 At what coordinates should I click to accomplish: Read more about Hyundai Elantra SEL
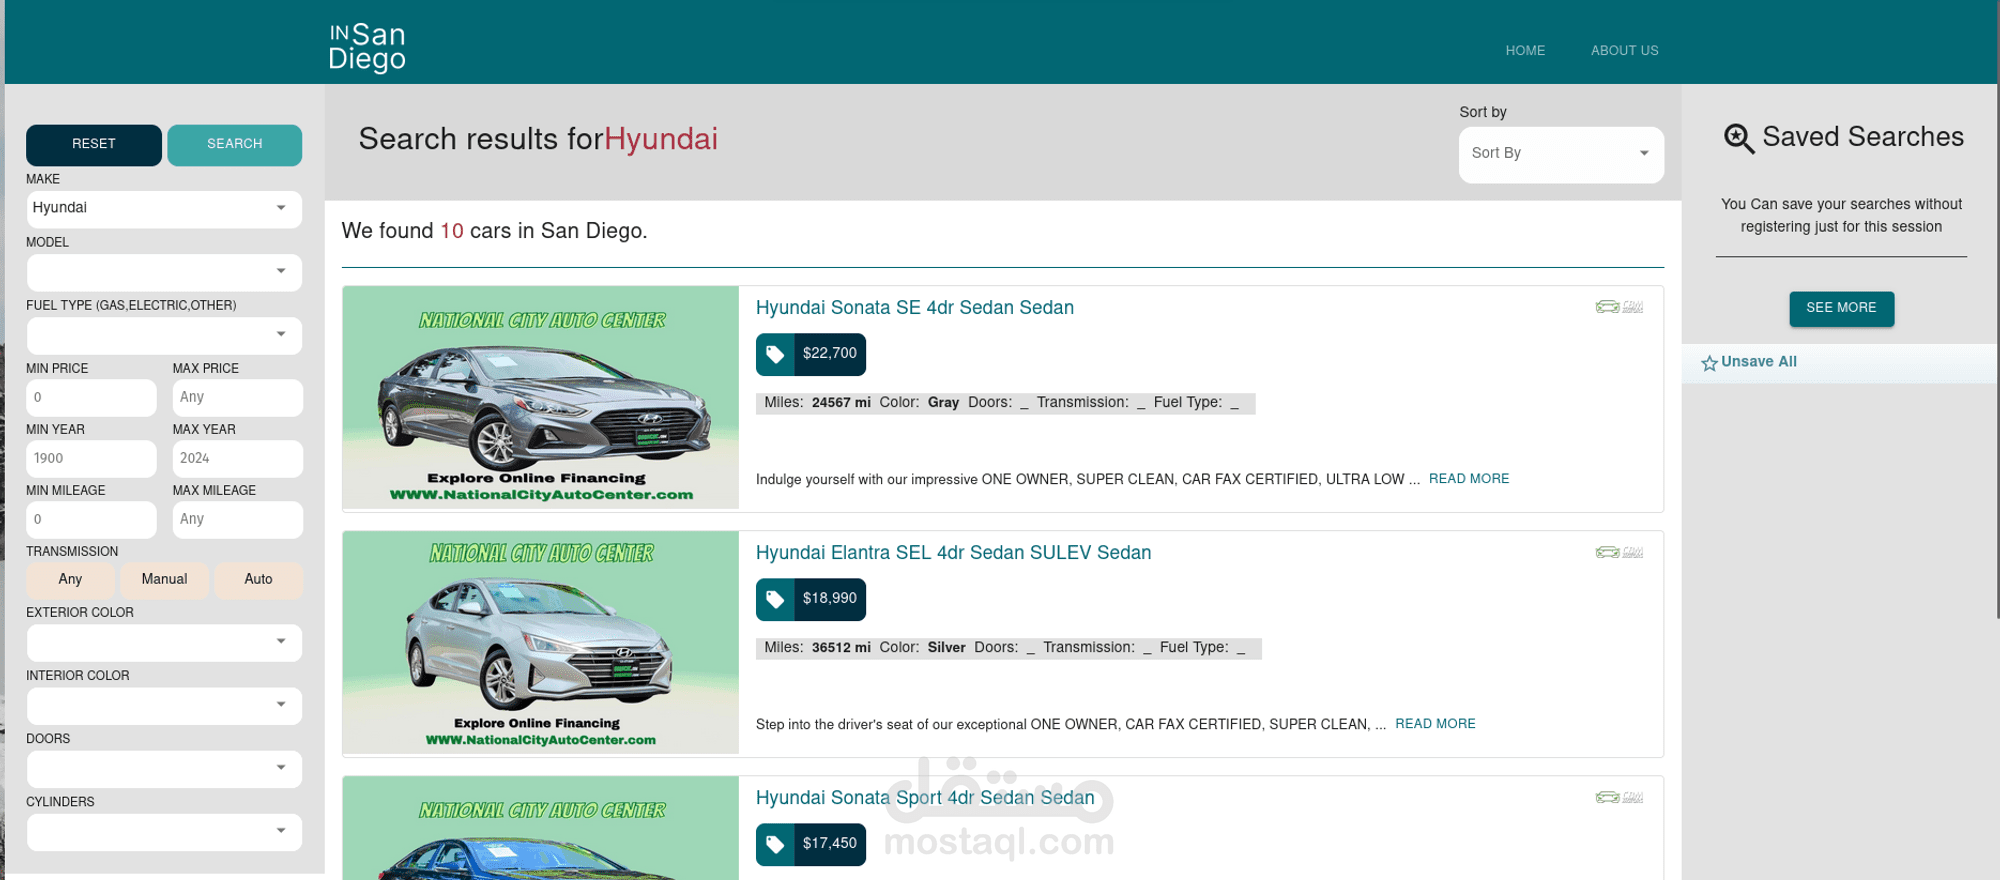pos(1435,724)
